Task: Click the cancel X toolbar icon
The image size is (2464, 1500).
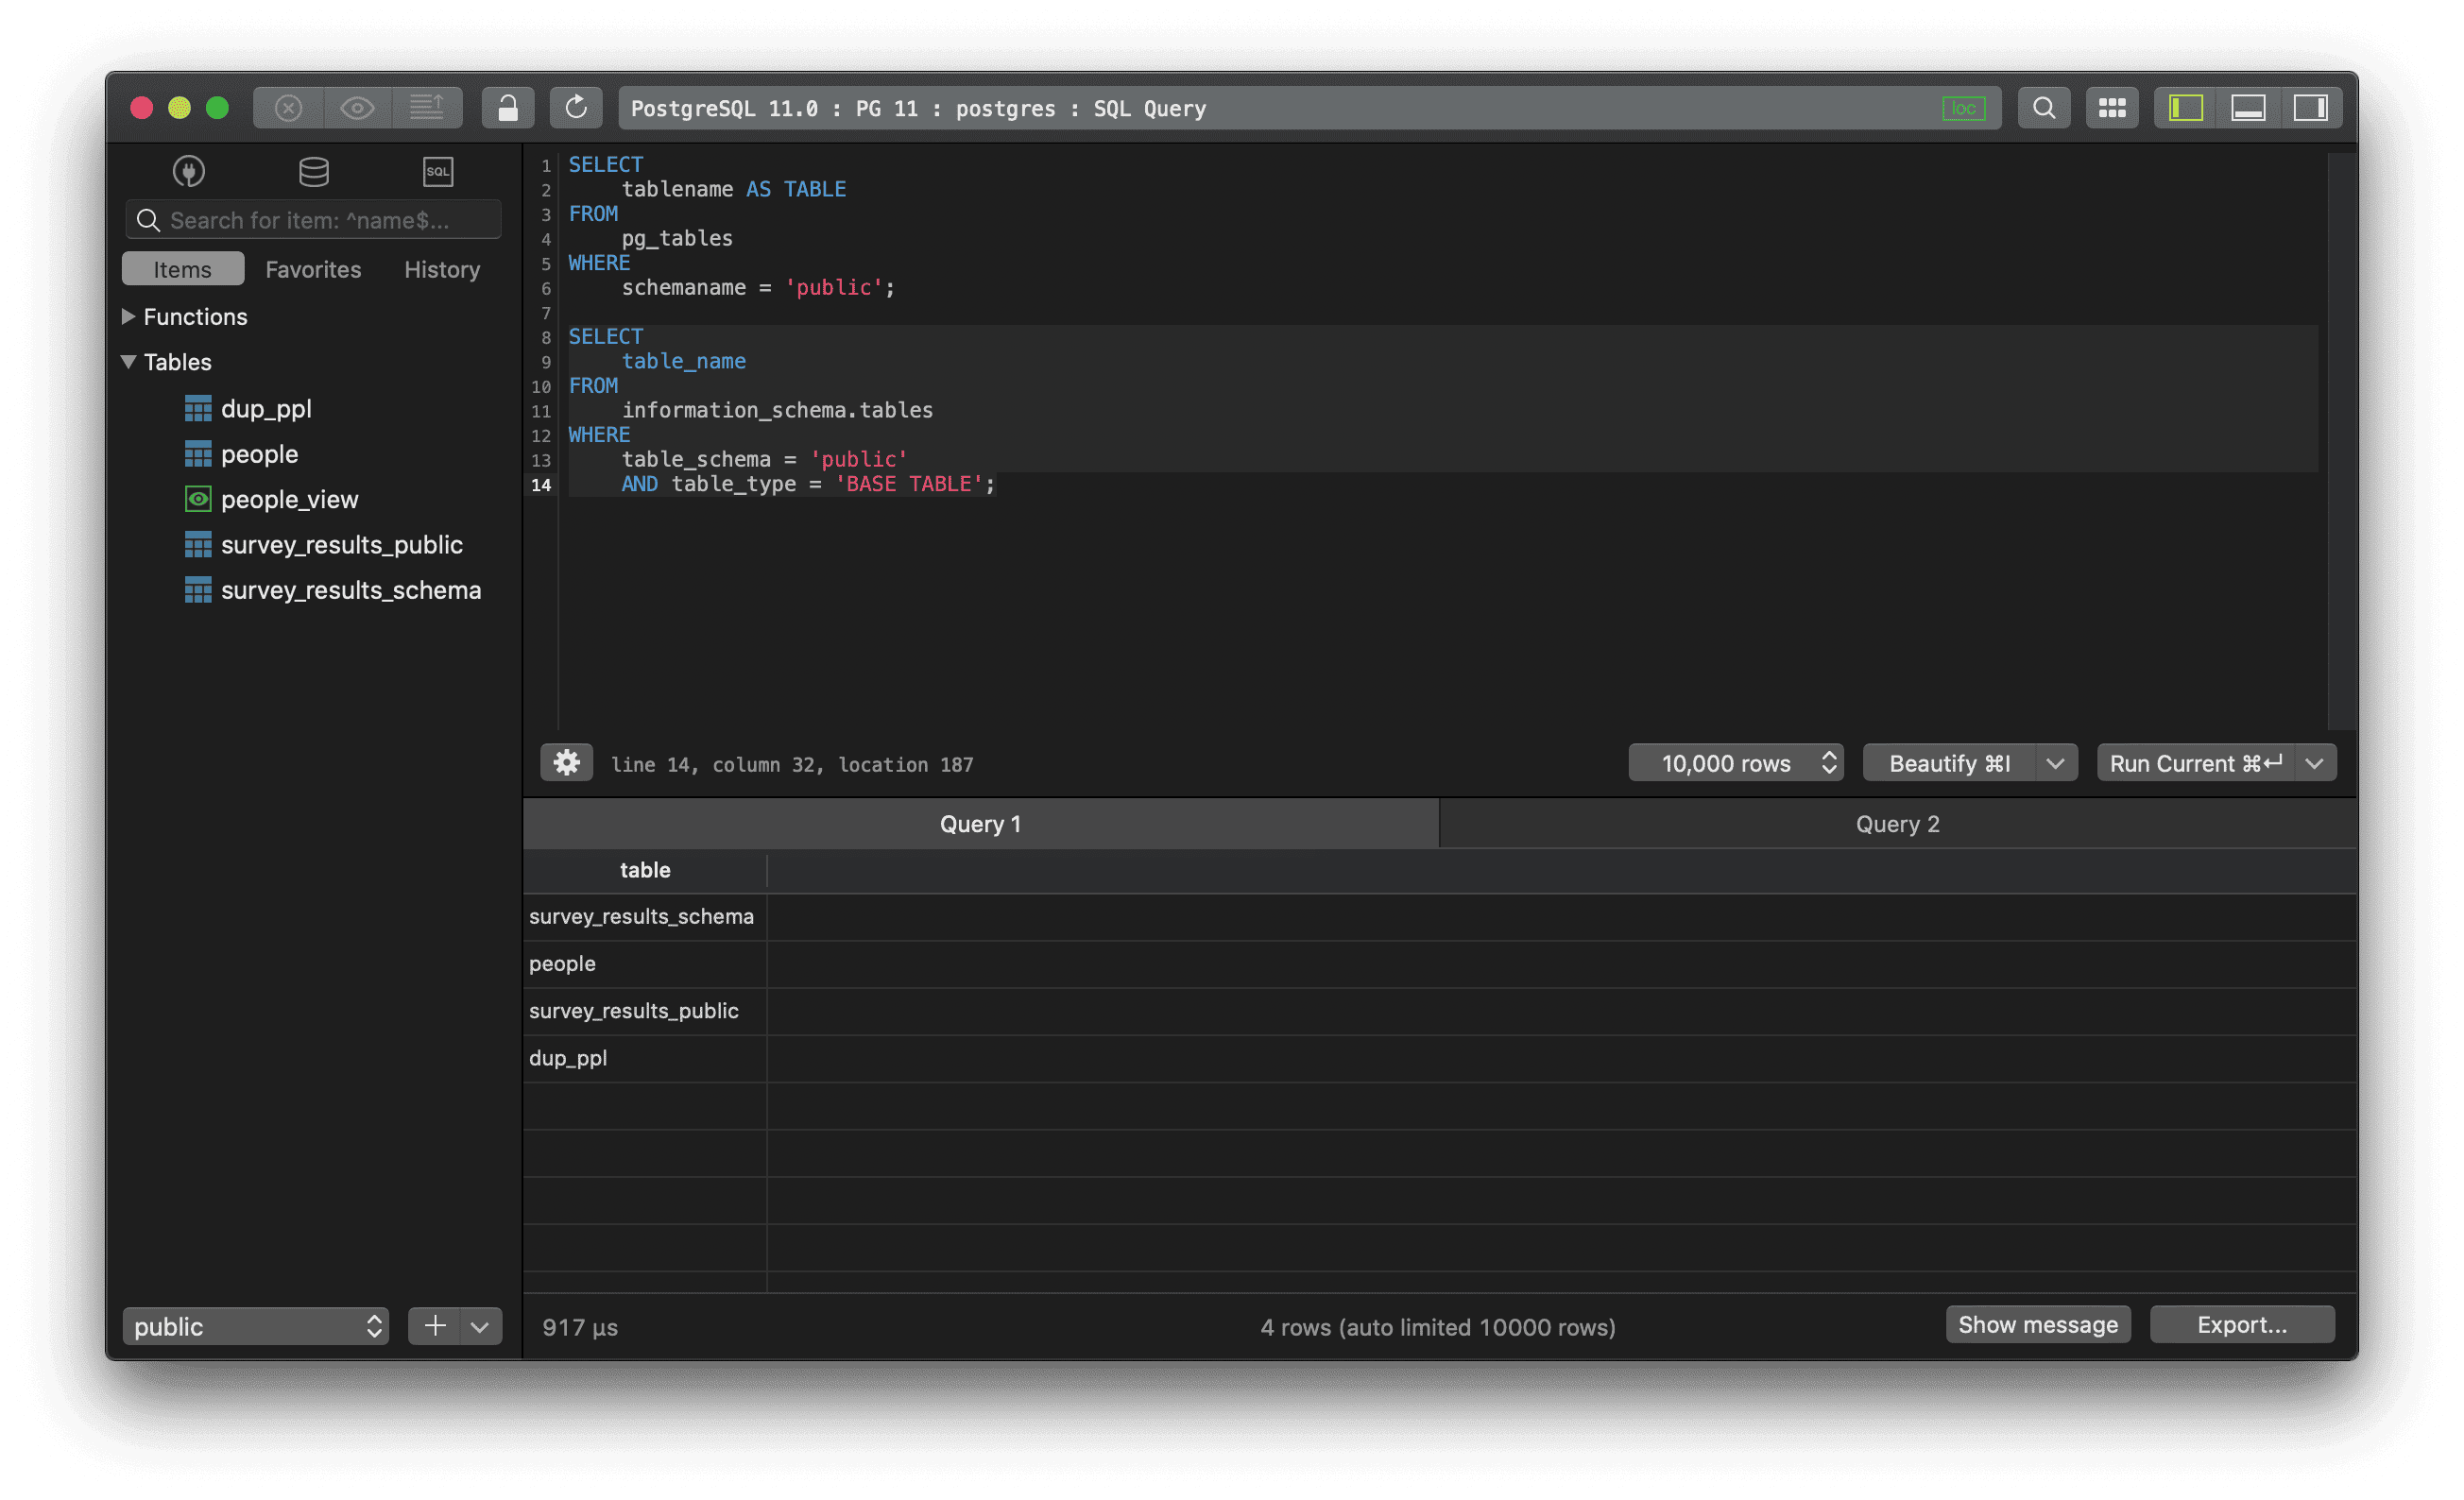Action: coord(289,108)
